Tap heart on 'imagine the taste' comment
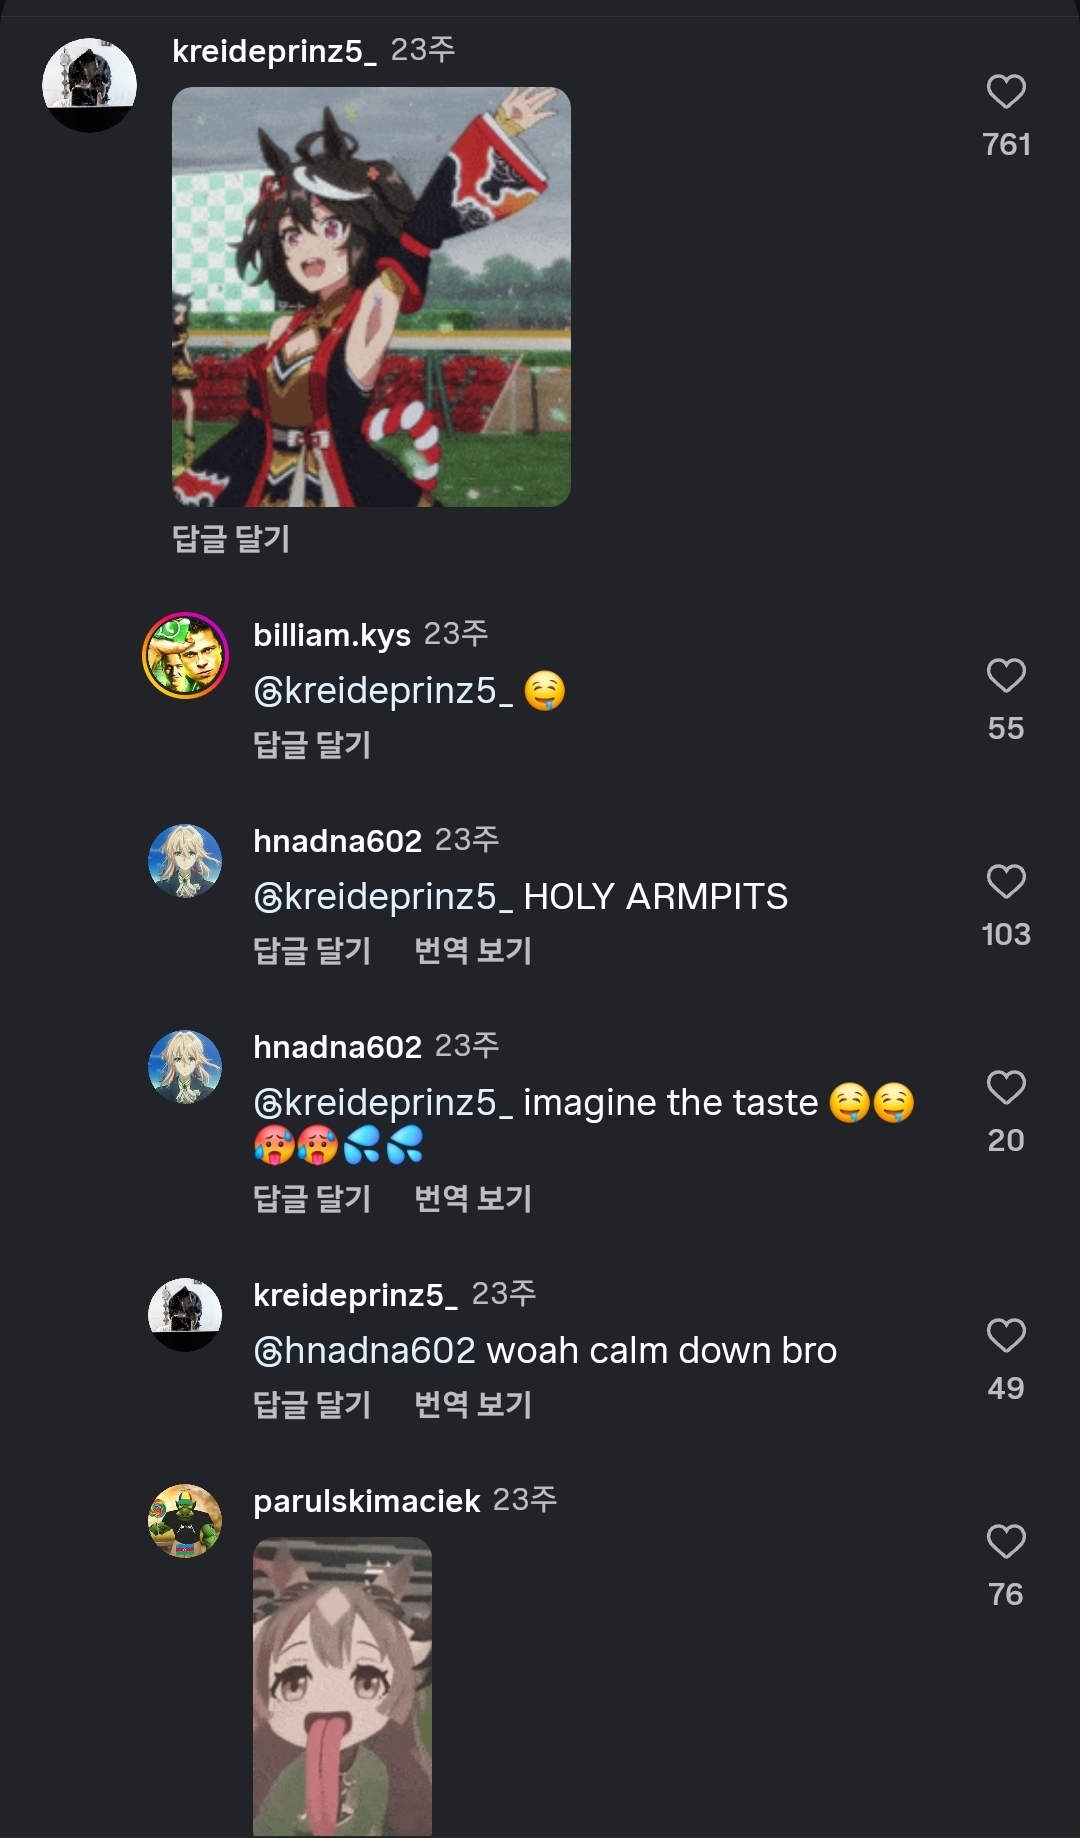Image resolution: width=1080 pixels, height=1838 pixels. click(x=1006, y=1088)
